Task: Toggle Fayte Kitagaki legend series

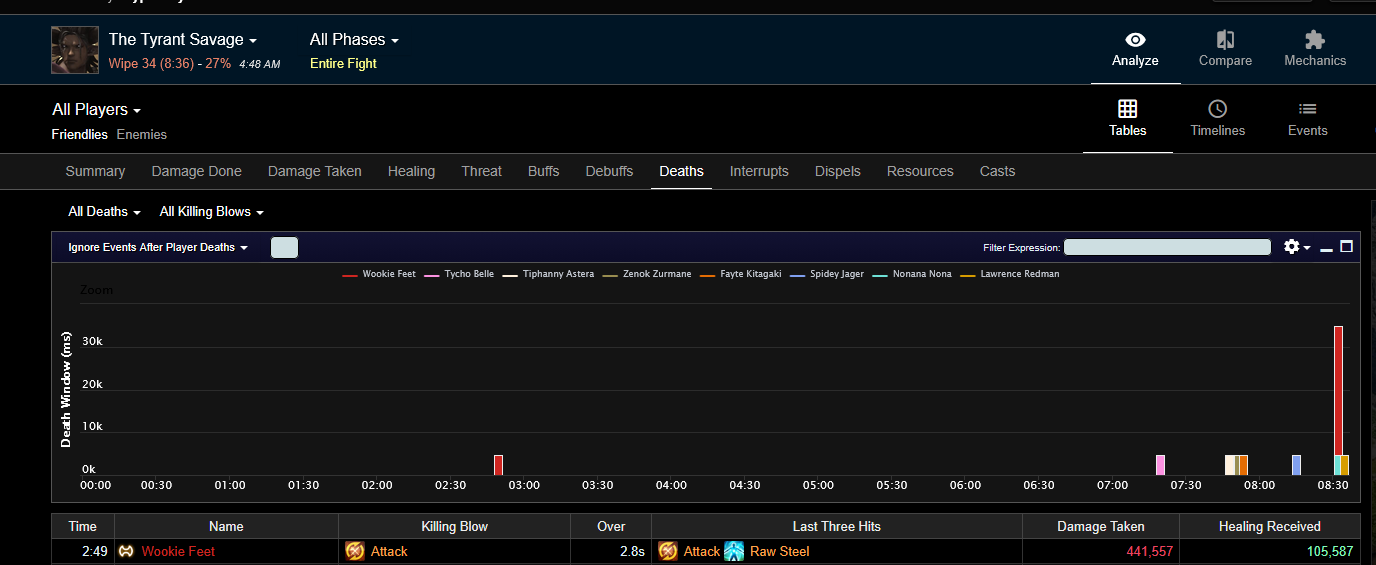Action: 740,274
